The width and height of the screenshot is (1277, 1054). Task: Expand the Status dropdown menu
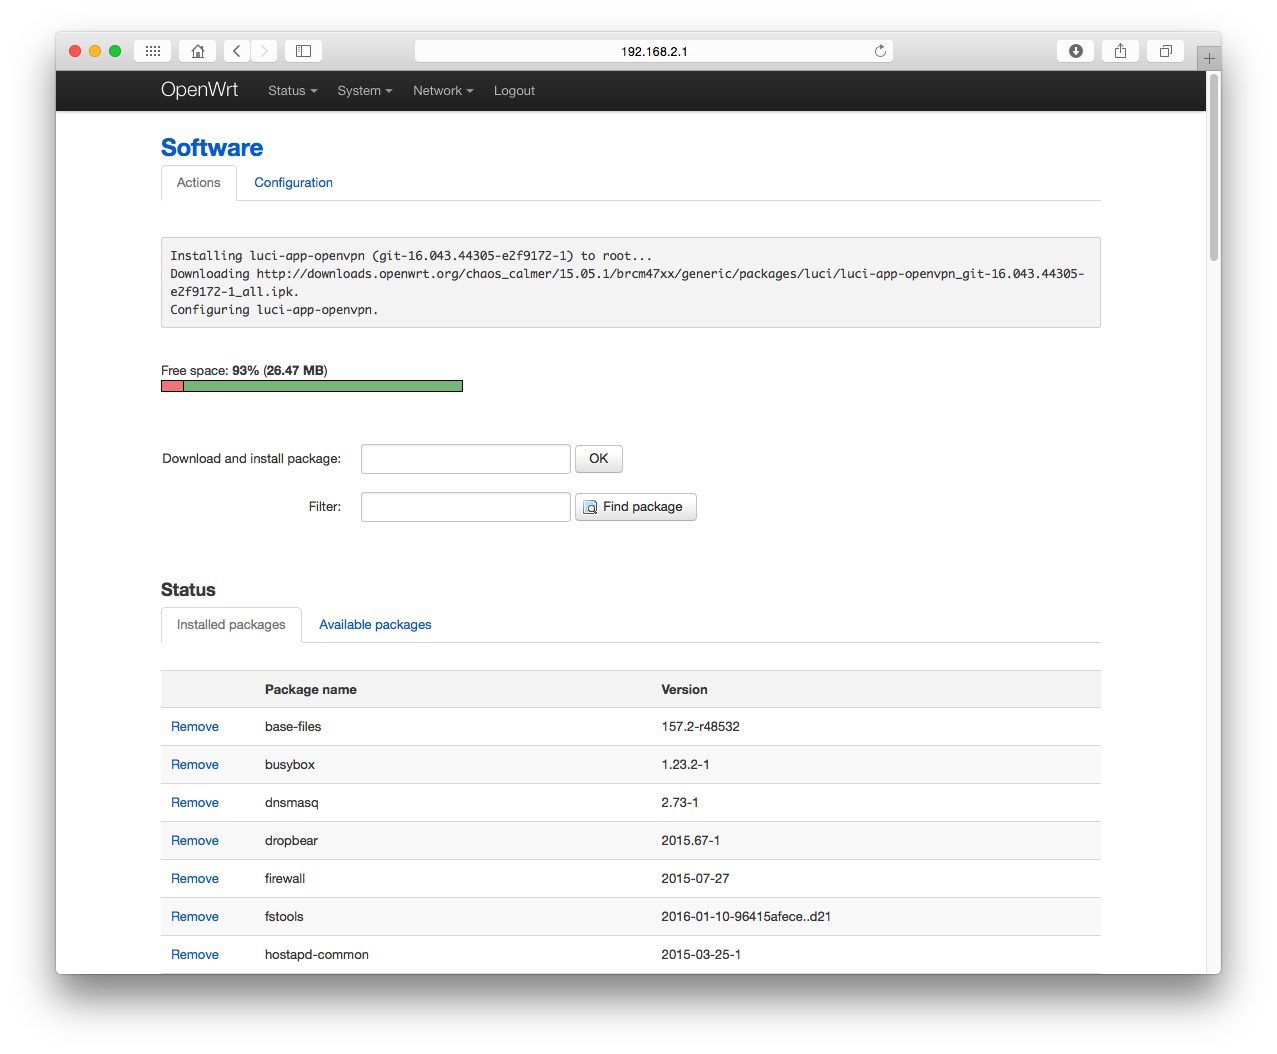click(292, 91)
